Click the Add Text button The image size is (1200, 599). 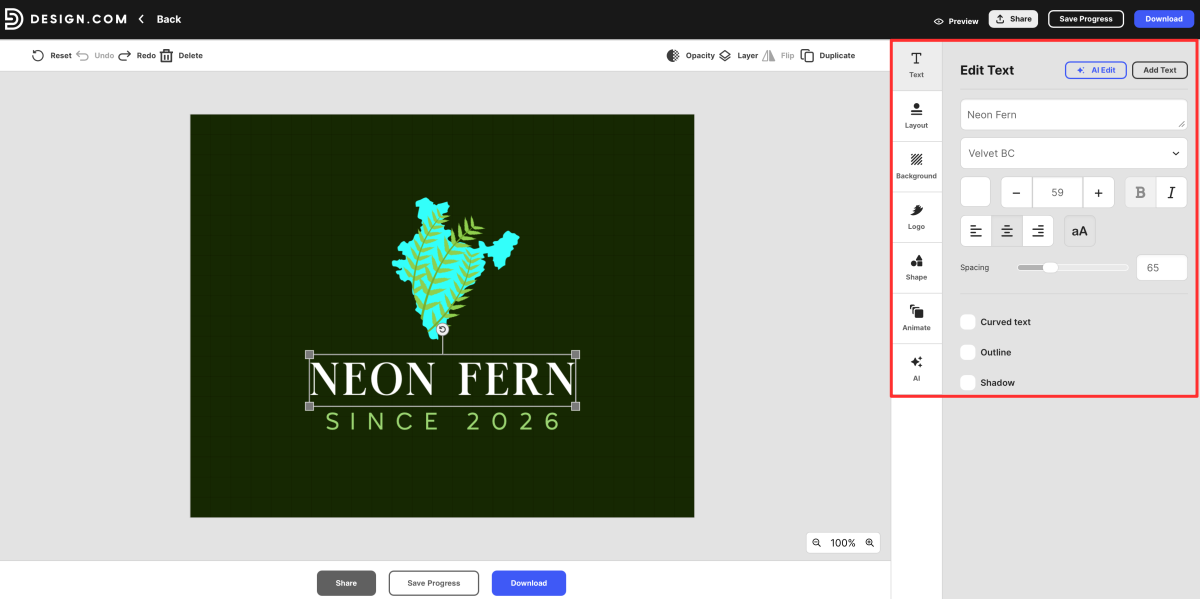click(1160, 70)
